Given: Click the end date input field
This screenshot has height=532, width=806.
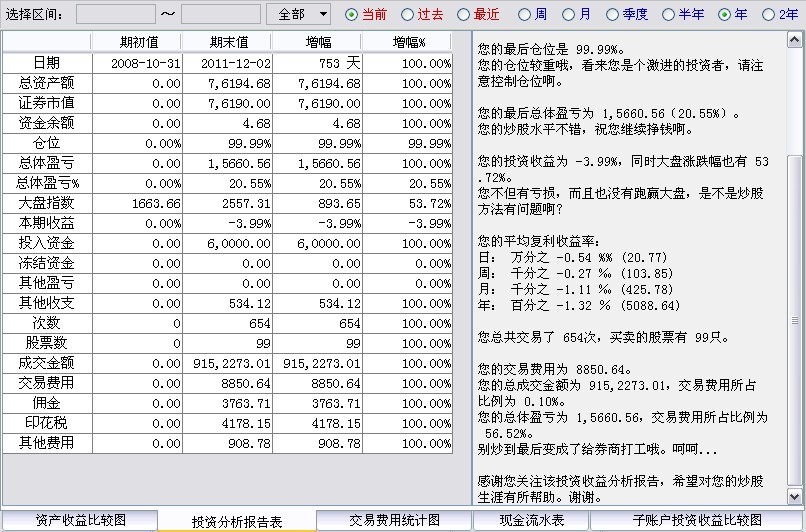Looking at the screenshot, I should tap(221, 14).
